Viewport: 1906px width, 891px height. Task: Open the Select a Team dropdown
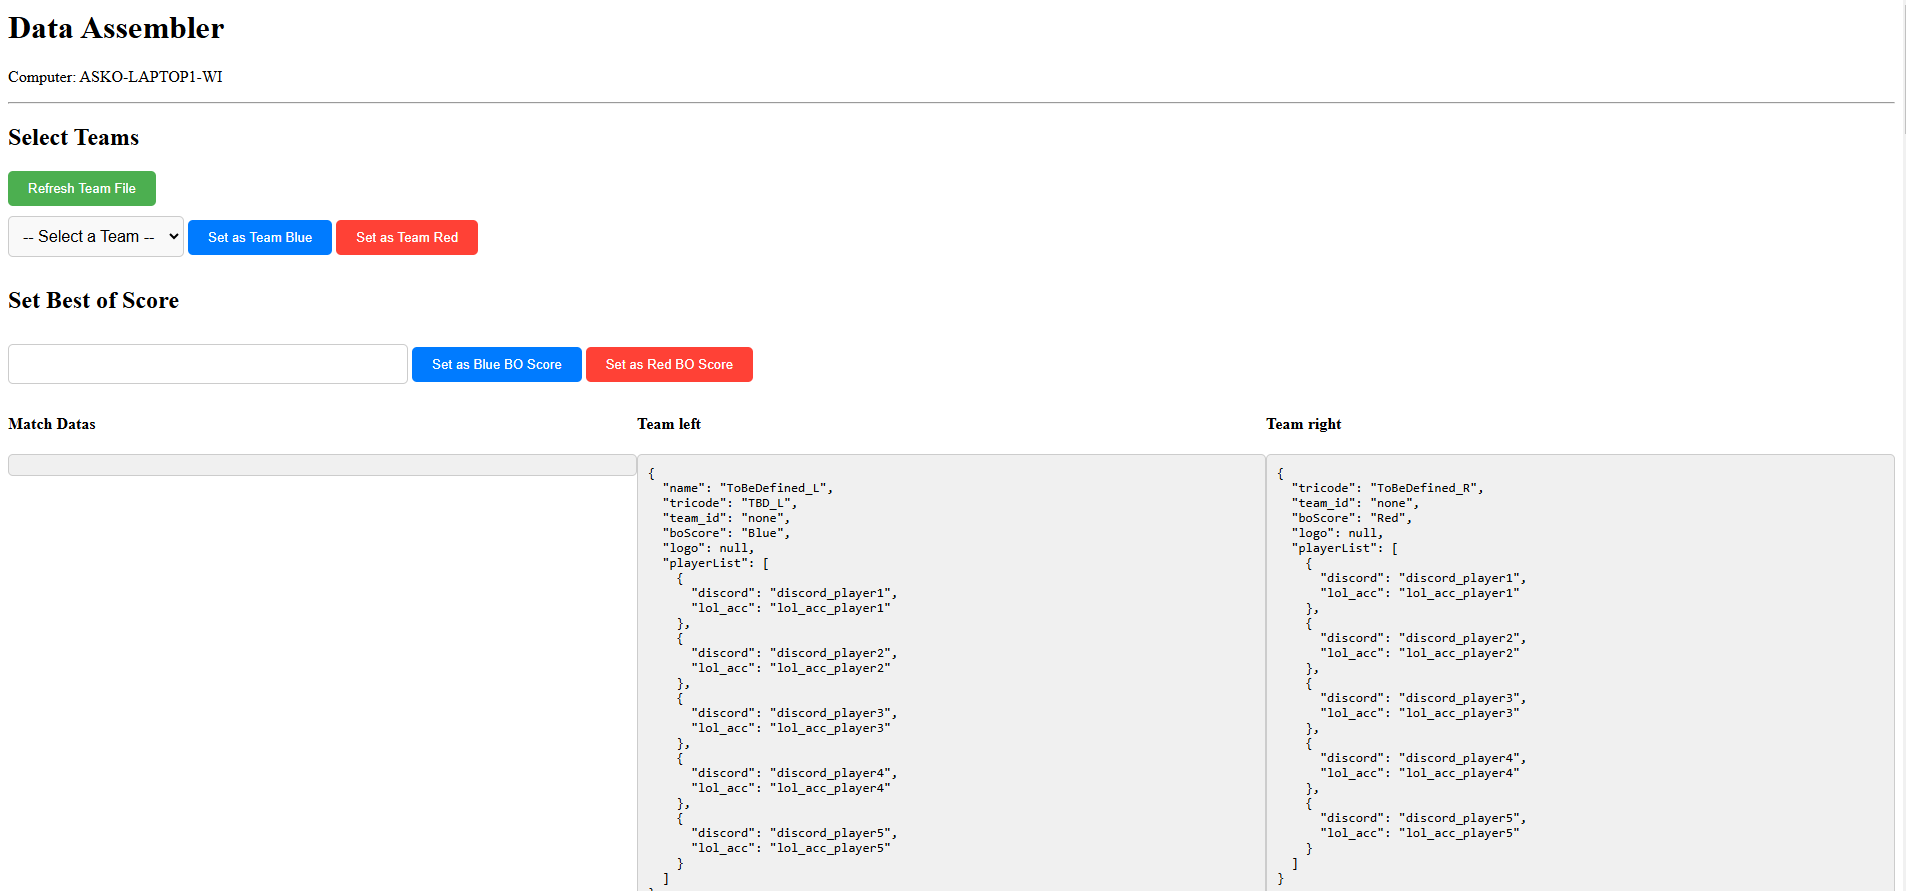click(96, 237)
